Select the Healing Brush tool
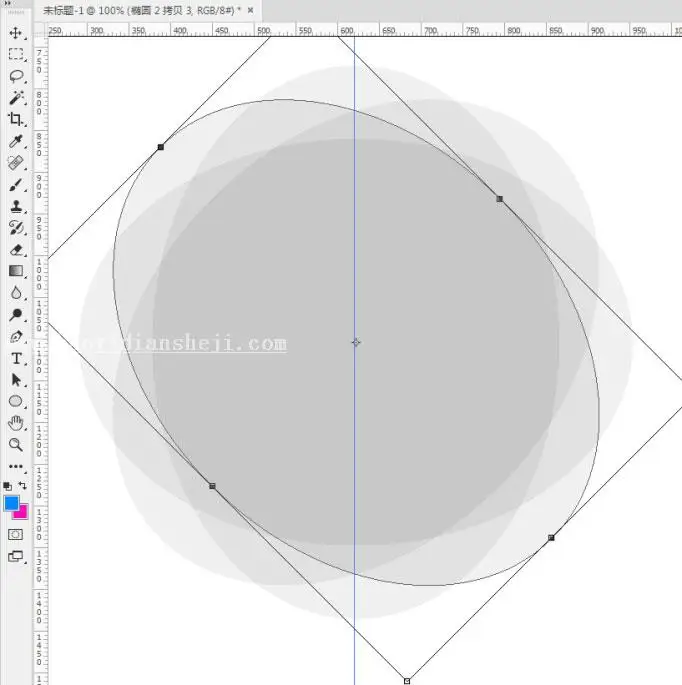The image size is (682, 685). click(x=16, y=163)
